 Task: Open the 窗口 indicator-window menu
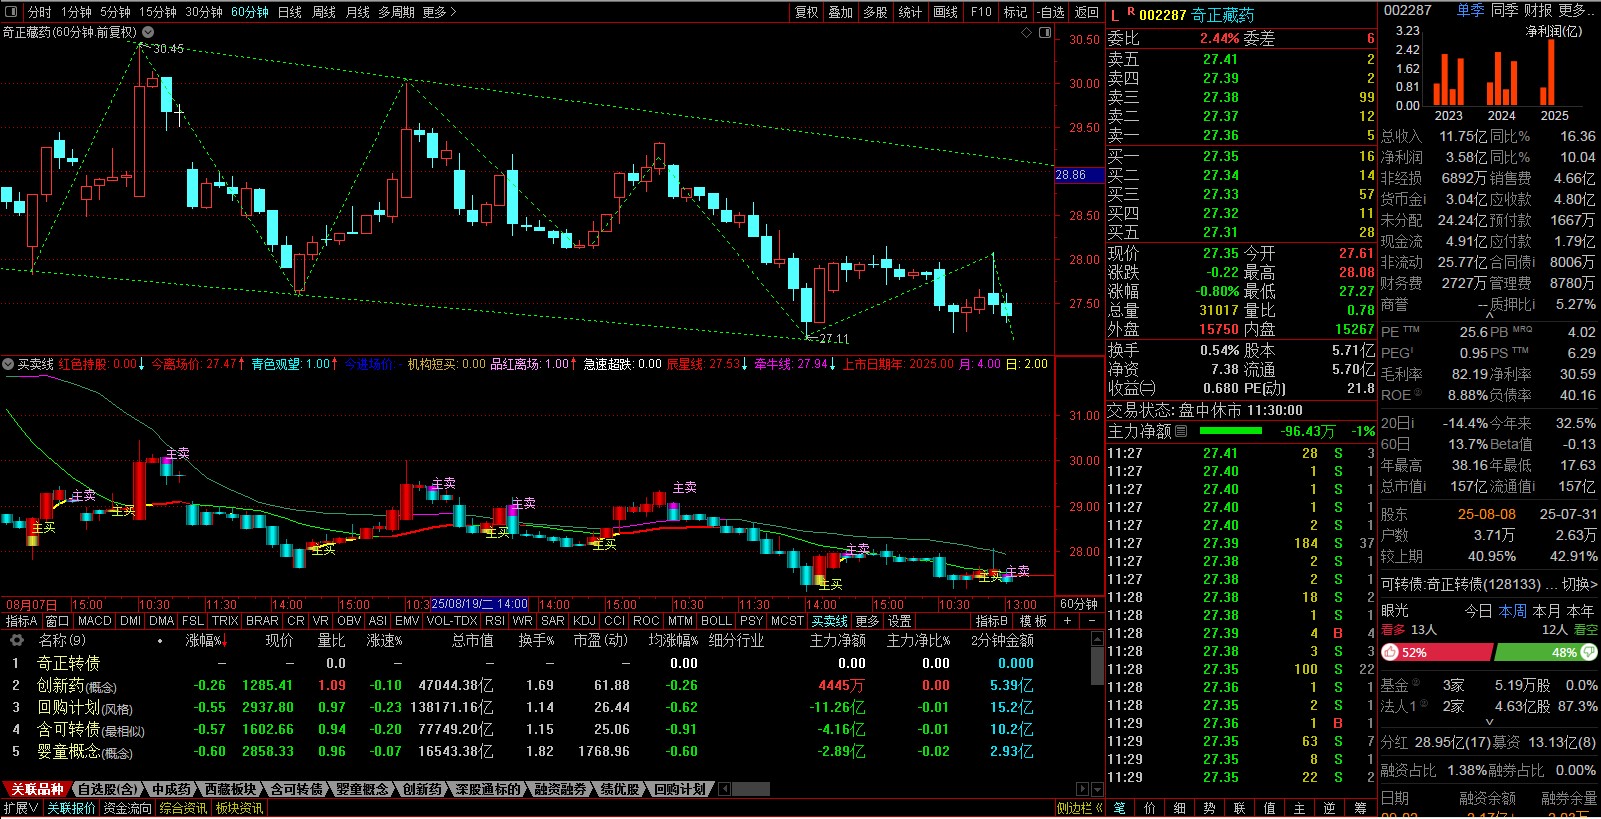point(58,621)
